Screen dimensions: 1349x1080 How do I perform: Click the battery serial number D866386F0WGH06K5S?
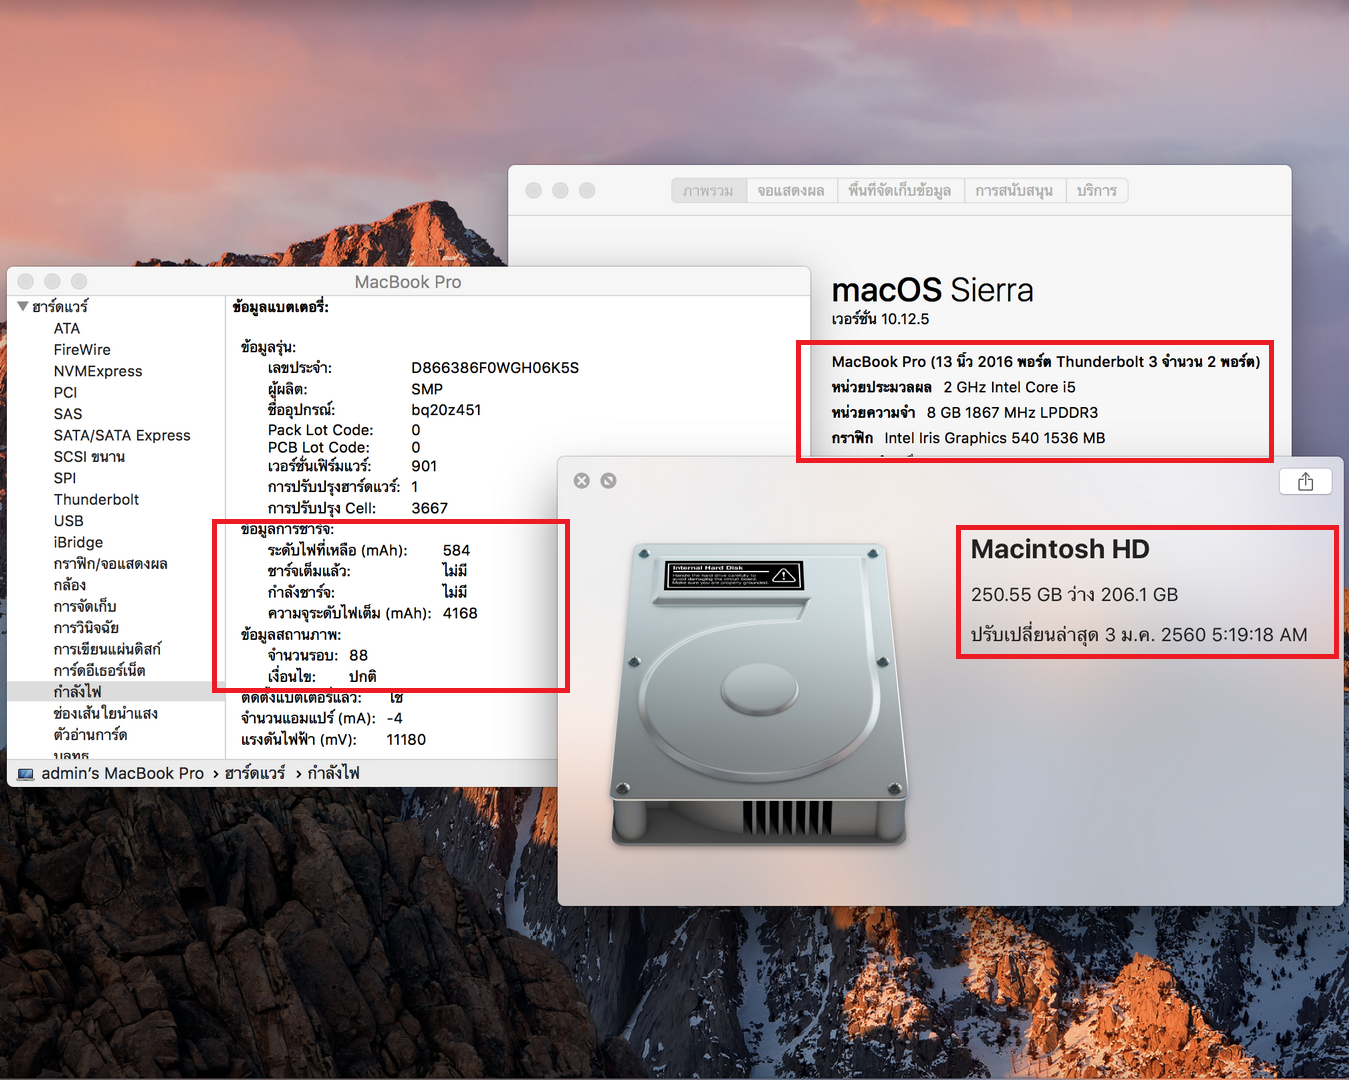coord(495,367)
